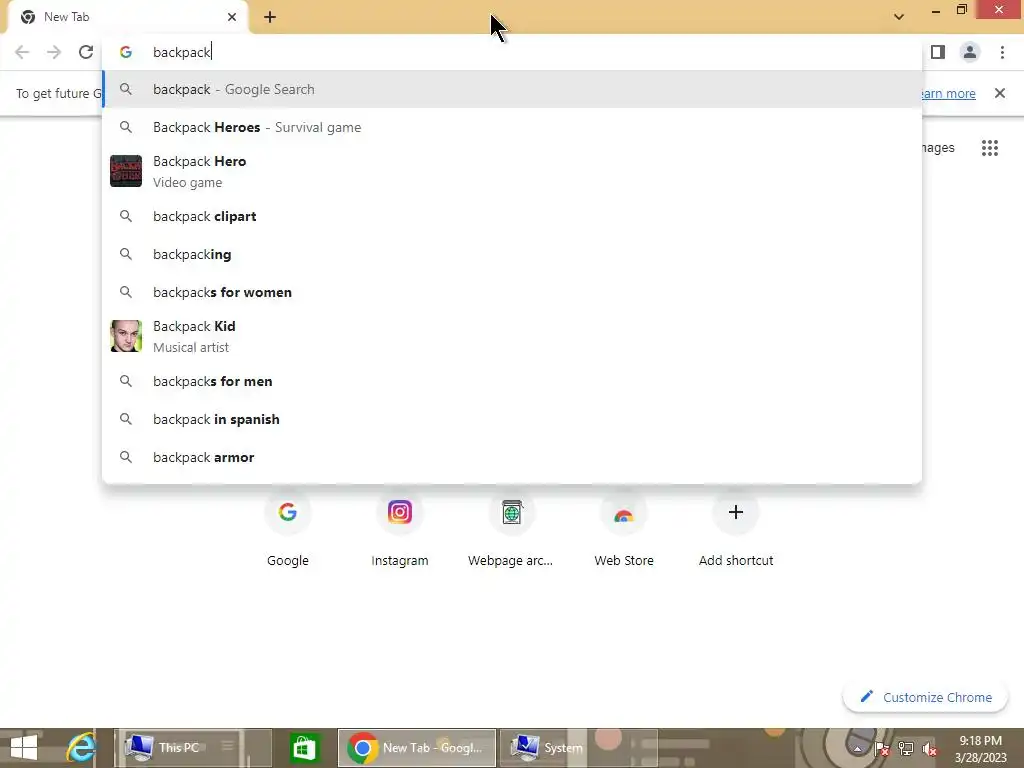Screen dimensions: 1024x768
Task: Open the Windows Store taskbar icon
Action: pos(304,748)
